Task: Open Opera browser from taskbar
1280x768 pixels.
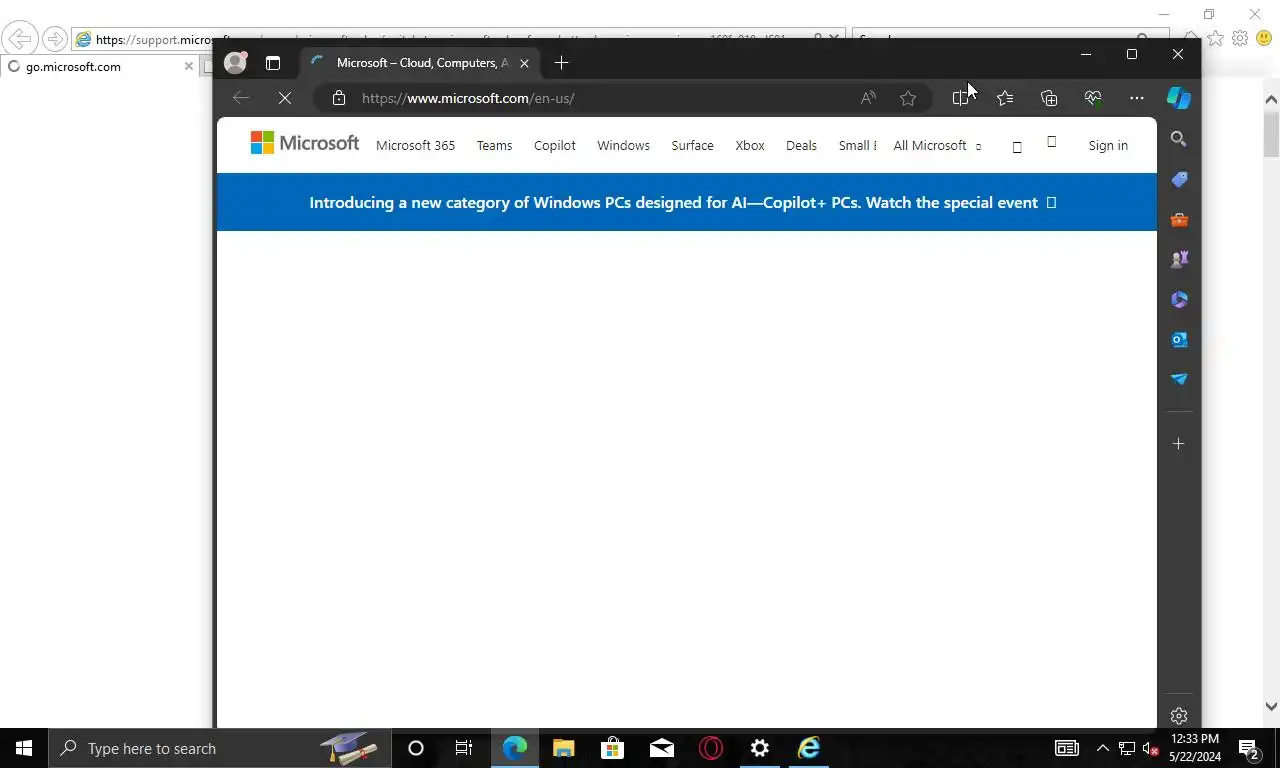Action: (x=711, y=748)
